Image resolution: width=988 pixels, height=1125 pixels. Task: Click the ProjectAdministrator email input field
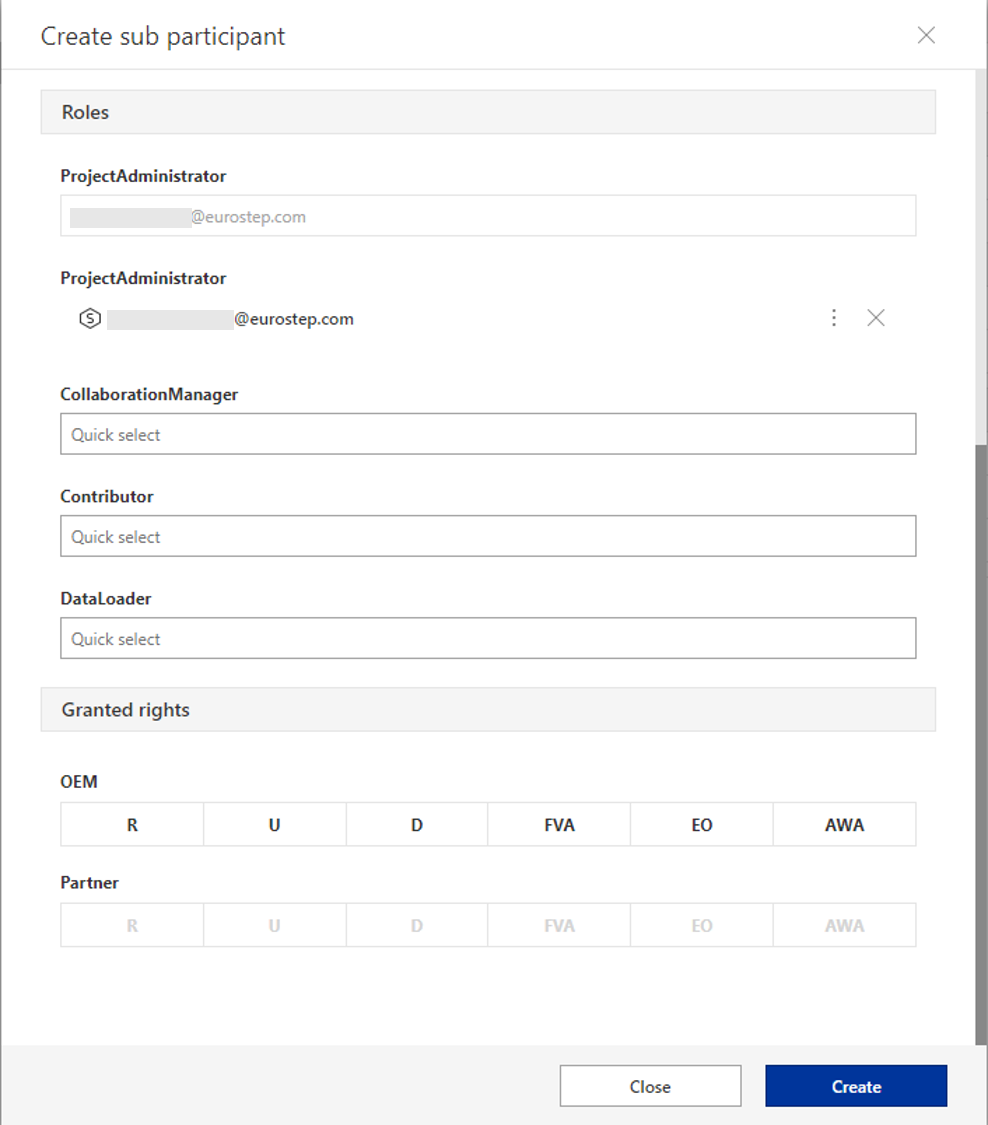[x=488, y=215]
